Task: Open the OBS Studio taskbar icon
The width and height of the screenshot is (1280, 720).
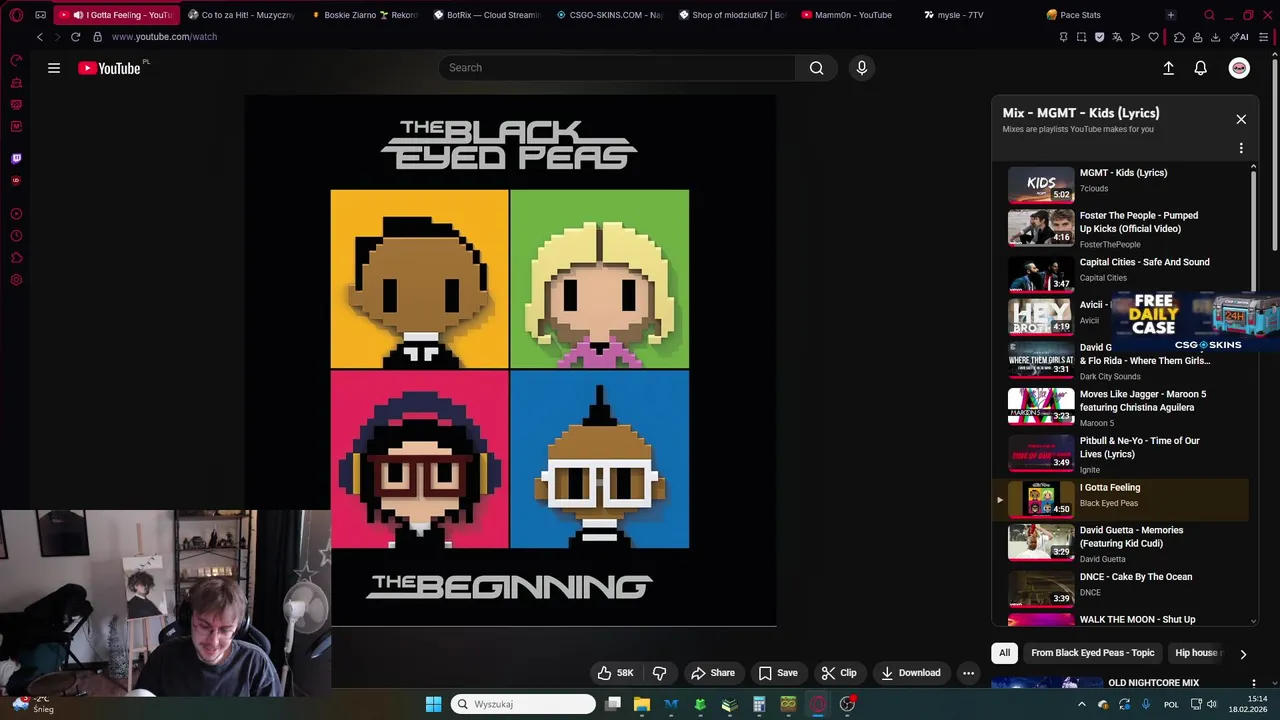Action: coord(847,704)
